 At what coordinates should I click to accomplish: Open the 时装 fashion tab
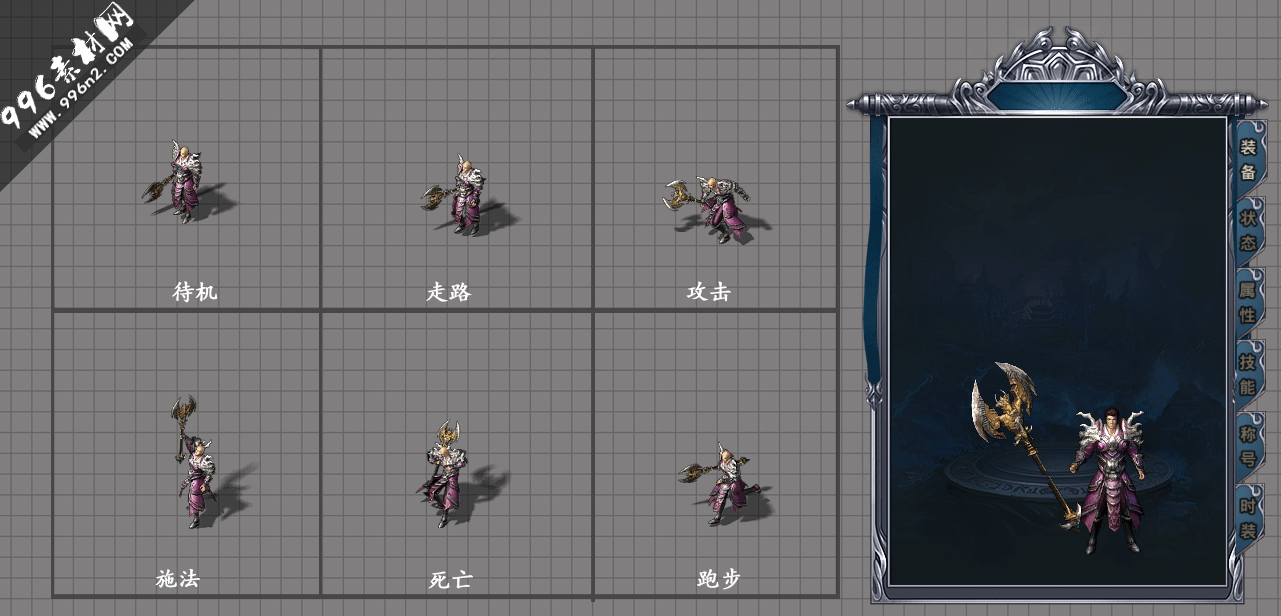click(1248, 518)
